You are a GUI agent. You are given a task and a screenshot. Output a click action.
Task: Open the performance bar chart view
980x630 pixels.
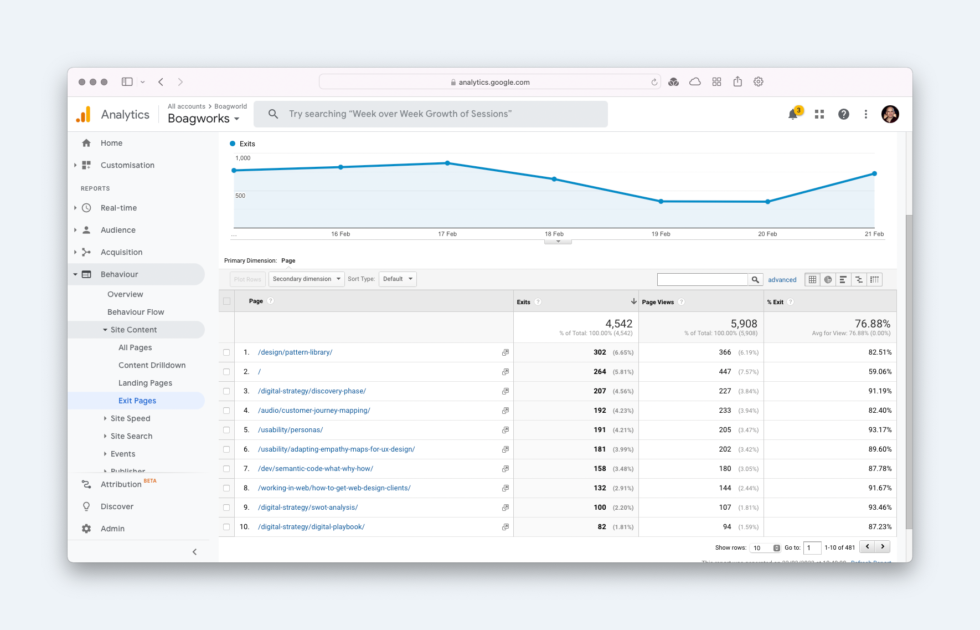[x=843, y=279]
